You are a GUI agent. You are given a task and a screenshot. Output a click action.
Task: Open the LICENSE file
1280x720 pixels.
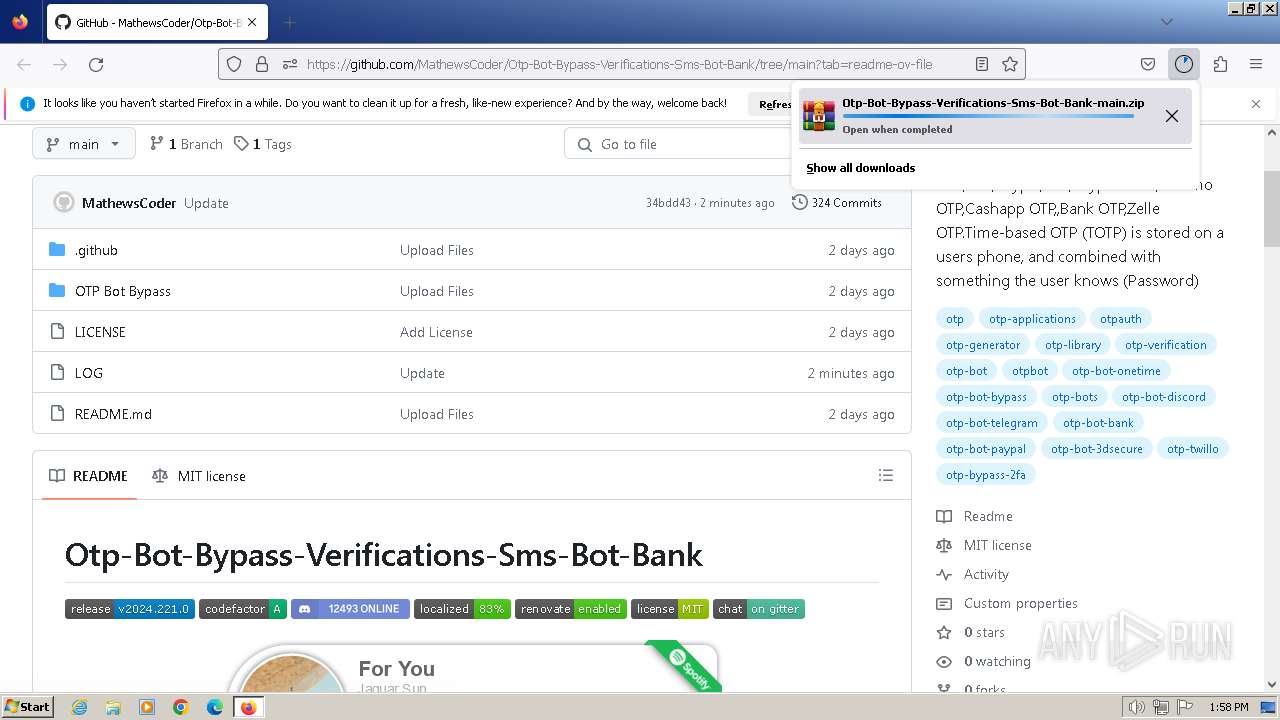[x=100, y=332]
